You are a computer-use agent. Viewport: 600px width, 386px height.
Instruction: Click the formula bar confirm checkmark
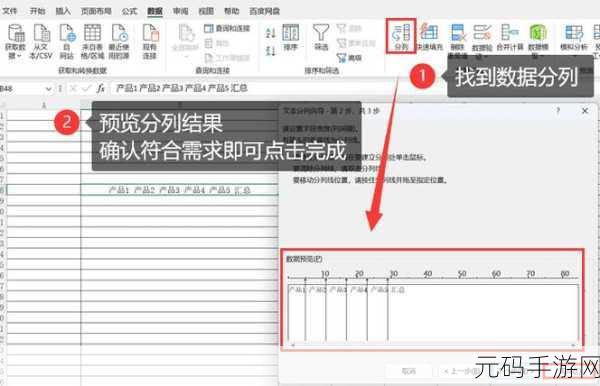pos(86,88)
